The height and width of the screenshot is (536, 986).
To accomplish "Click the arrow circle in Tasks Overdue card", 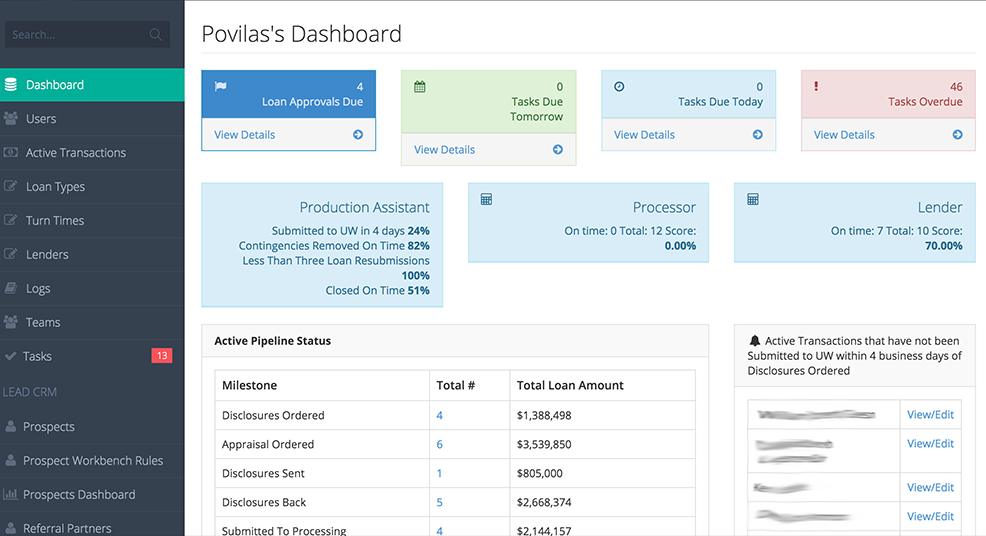I will (x=957, y=135).
